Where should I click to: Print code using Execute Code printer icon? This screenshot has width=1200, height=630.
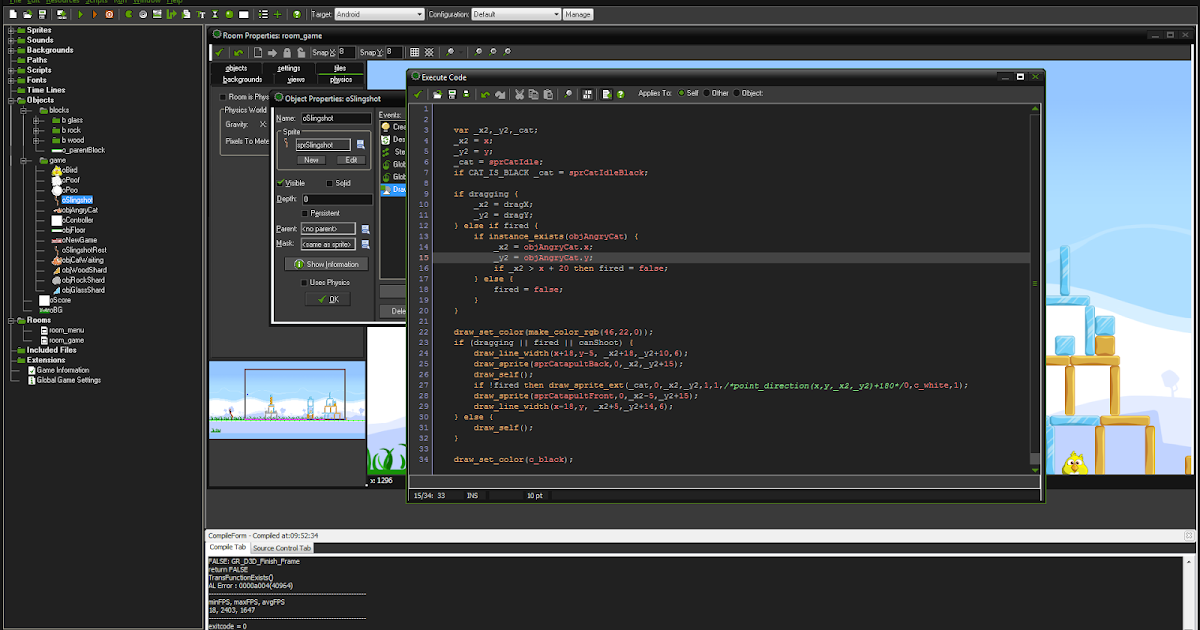466,94
